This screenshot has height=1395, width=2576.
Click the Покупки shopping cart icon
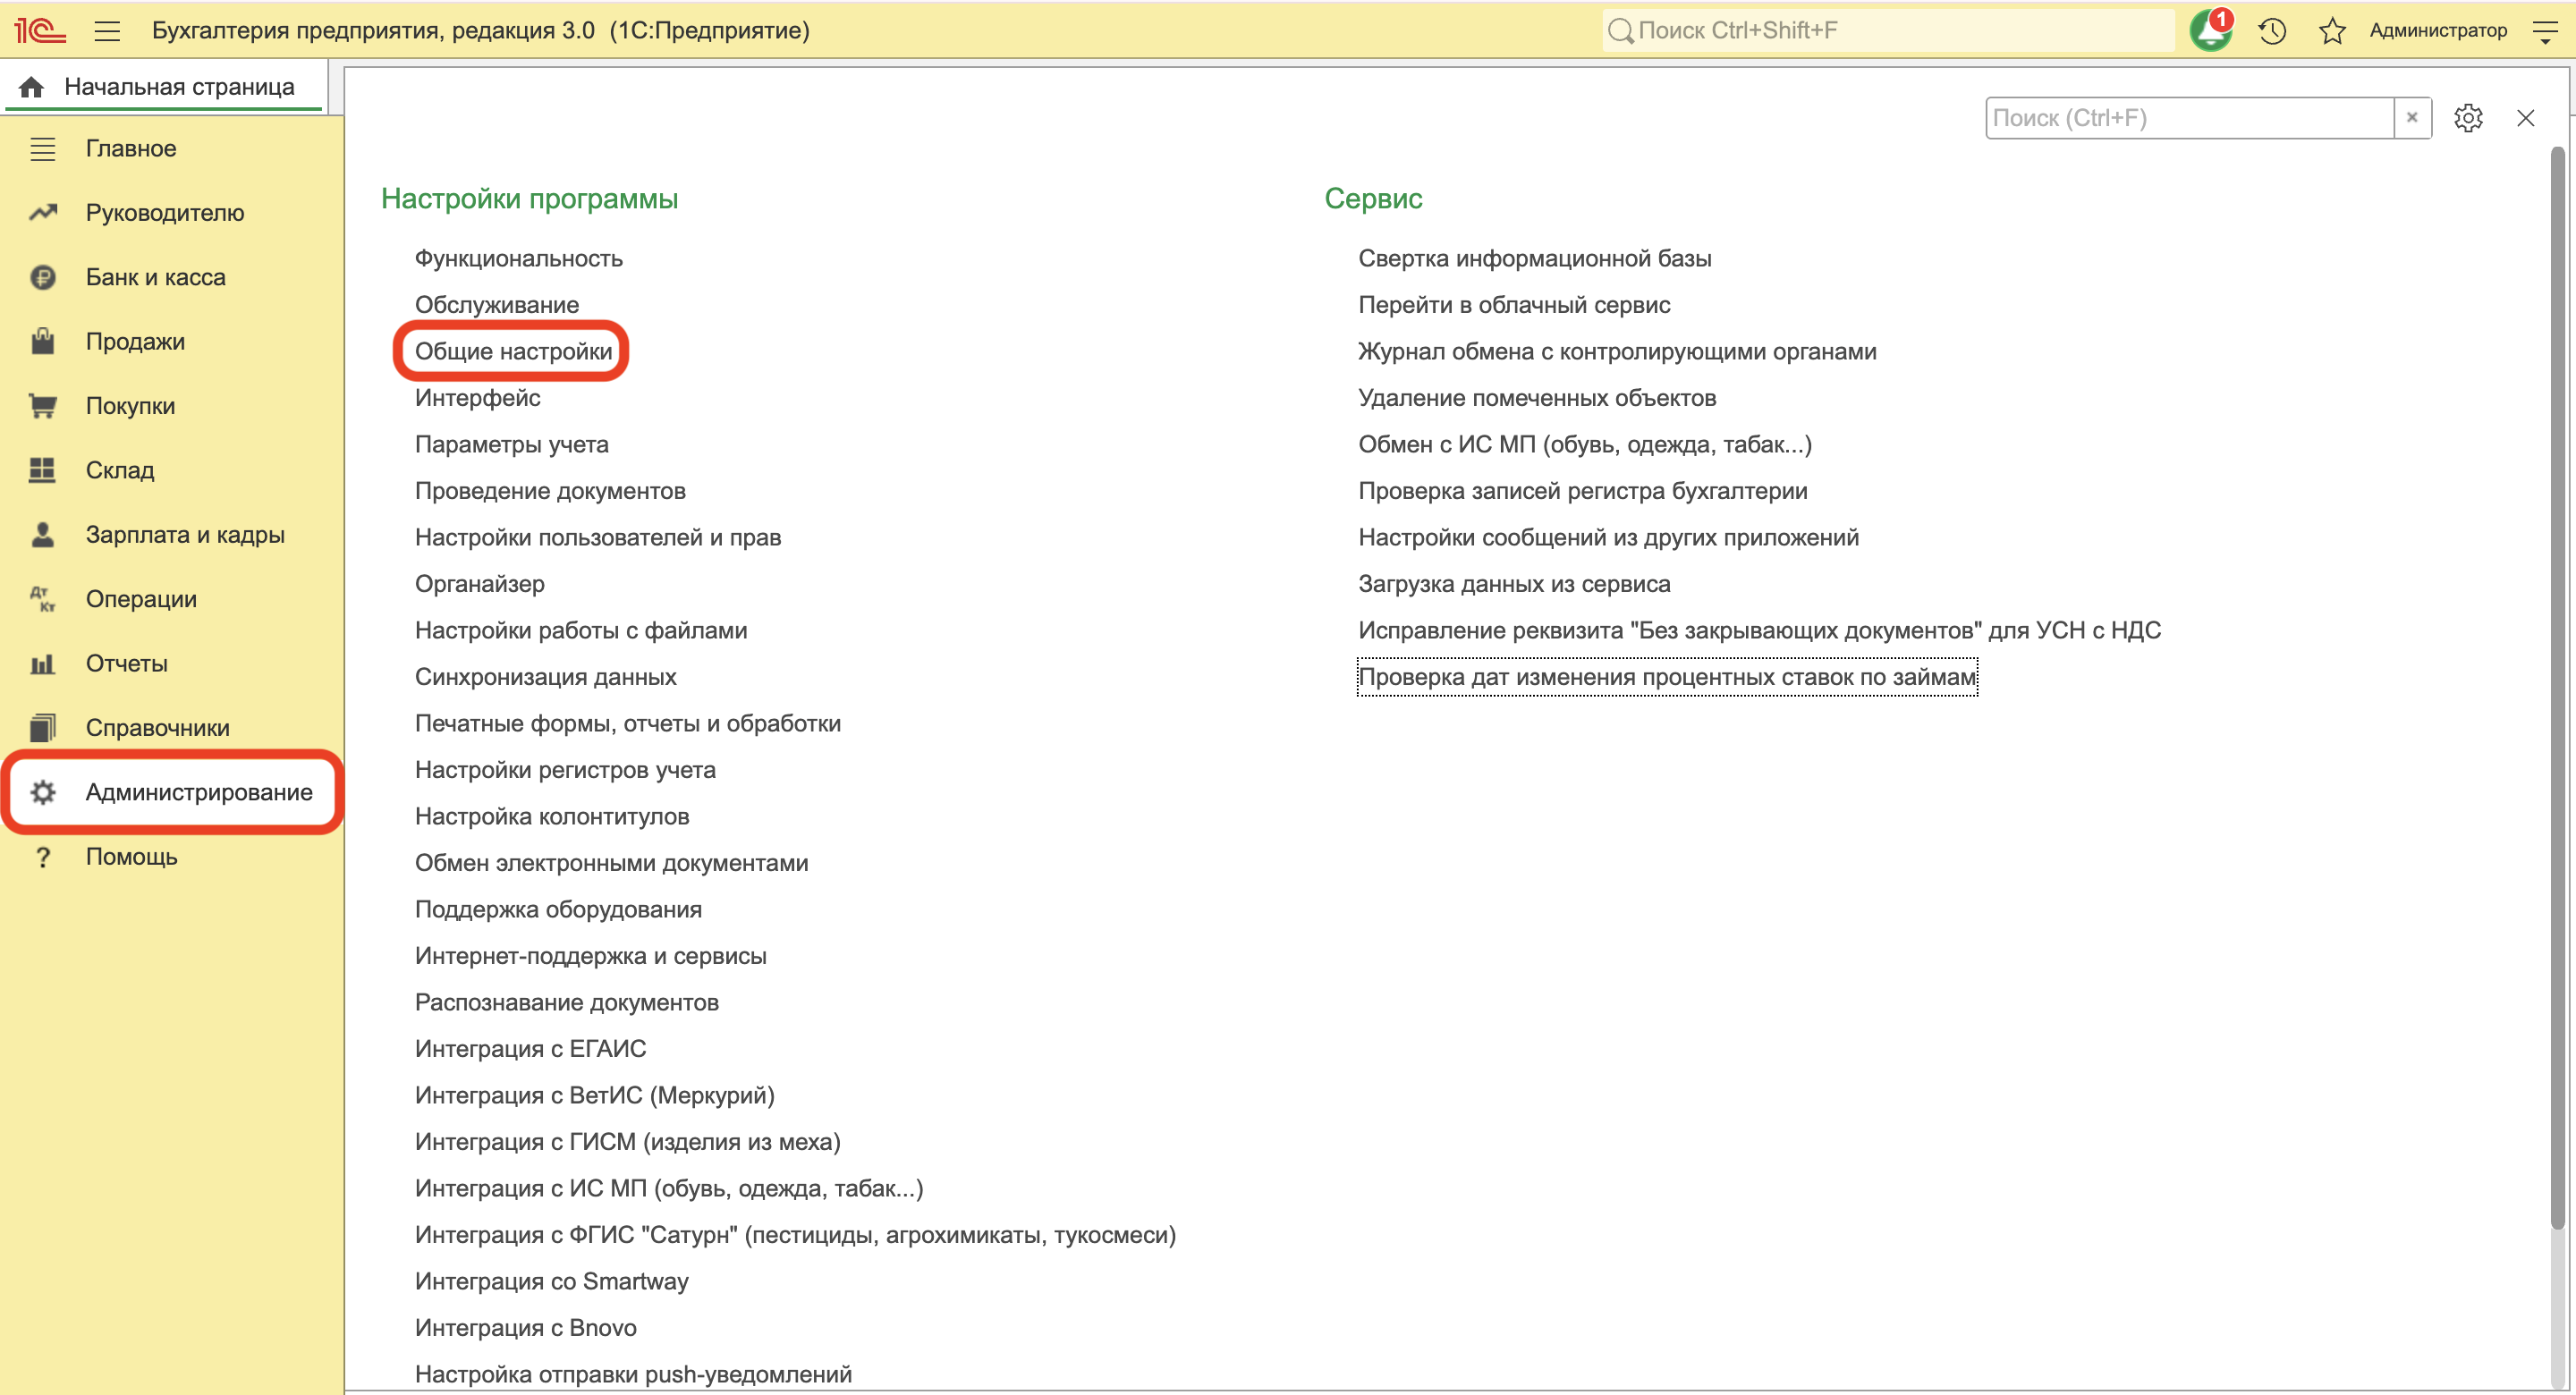pos(42,406)
